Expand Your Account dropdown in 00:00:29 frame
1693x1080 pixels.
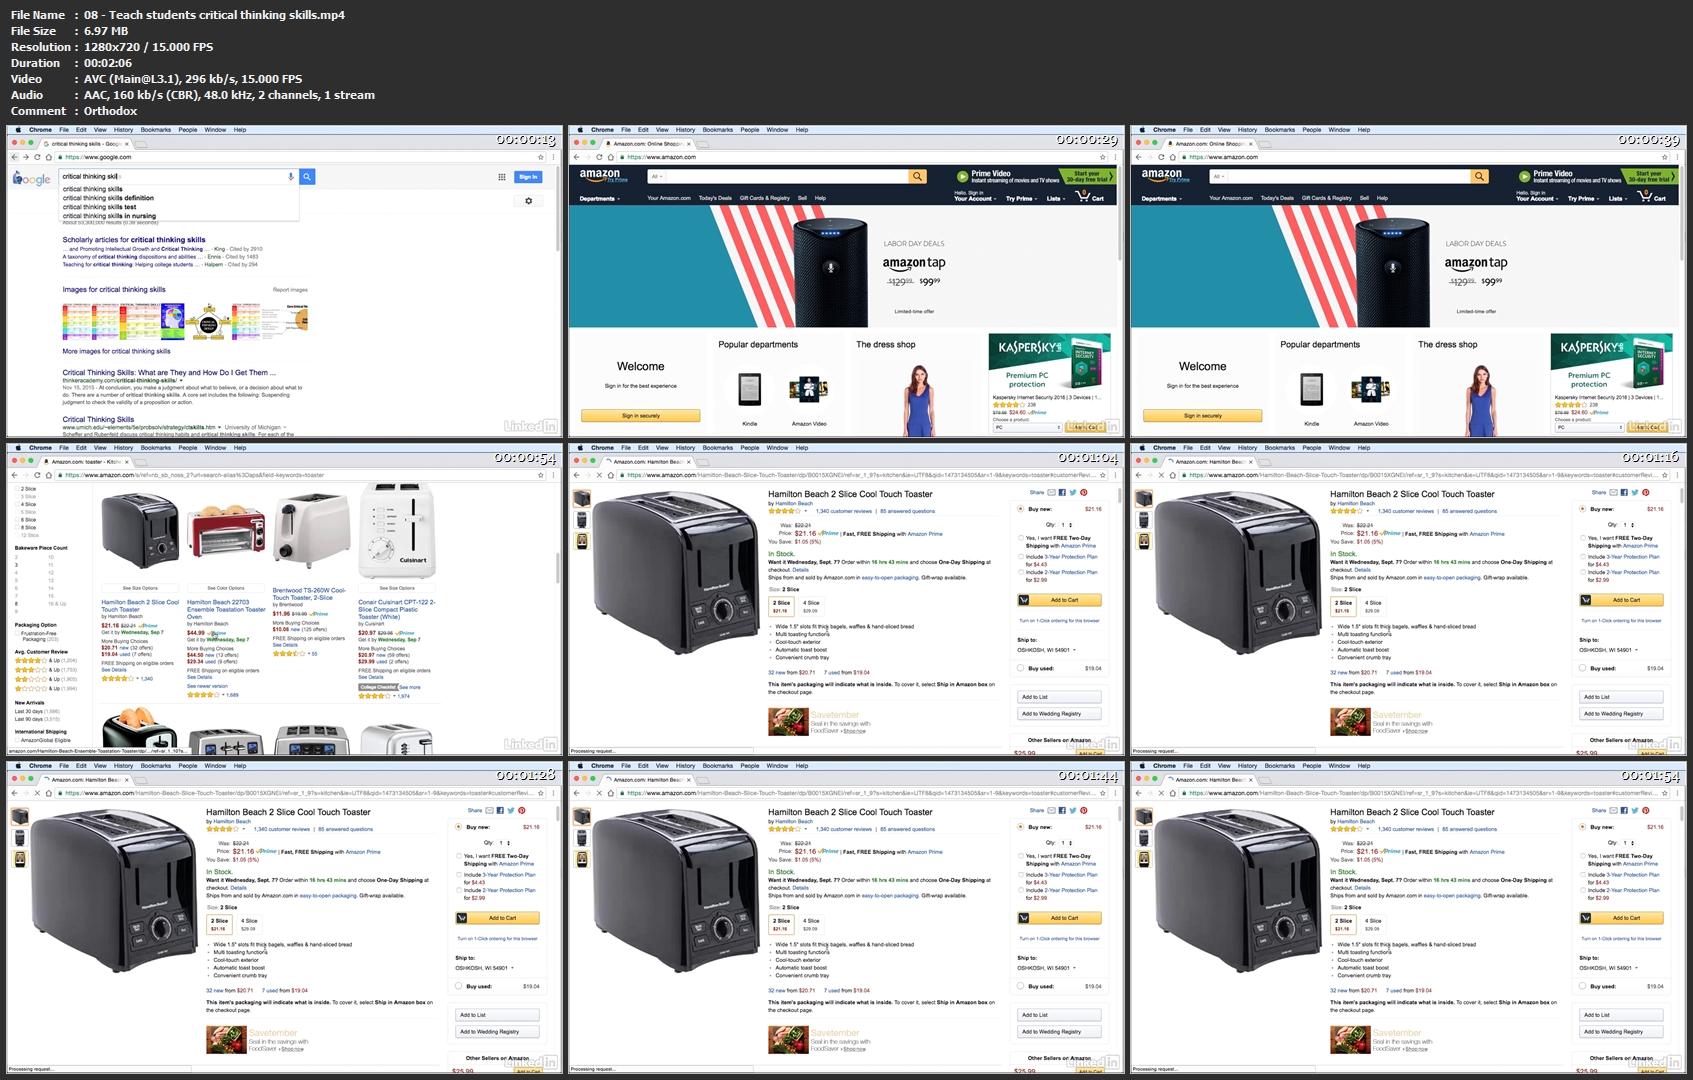[975, 198]
